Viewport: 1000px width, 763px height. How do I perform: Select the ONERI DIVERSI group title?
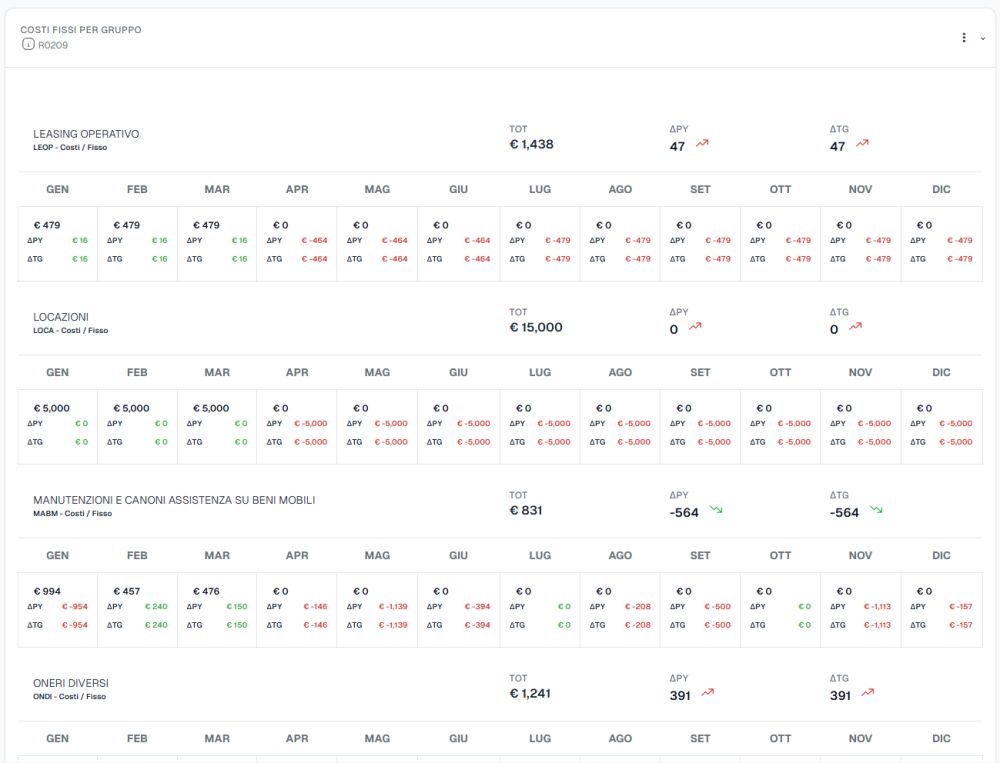click(71, 683)
